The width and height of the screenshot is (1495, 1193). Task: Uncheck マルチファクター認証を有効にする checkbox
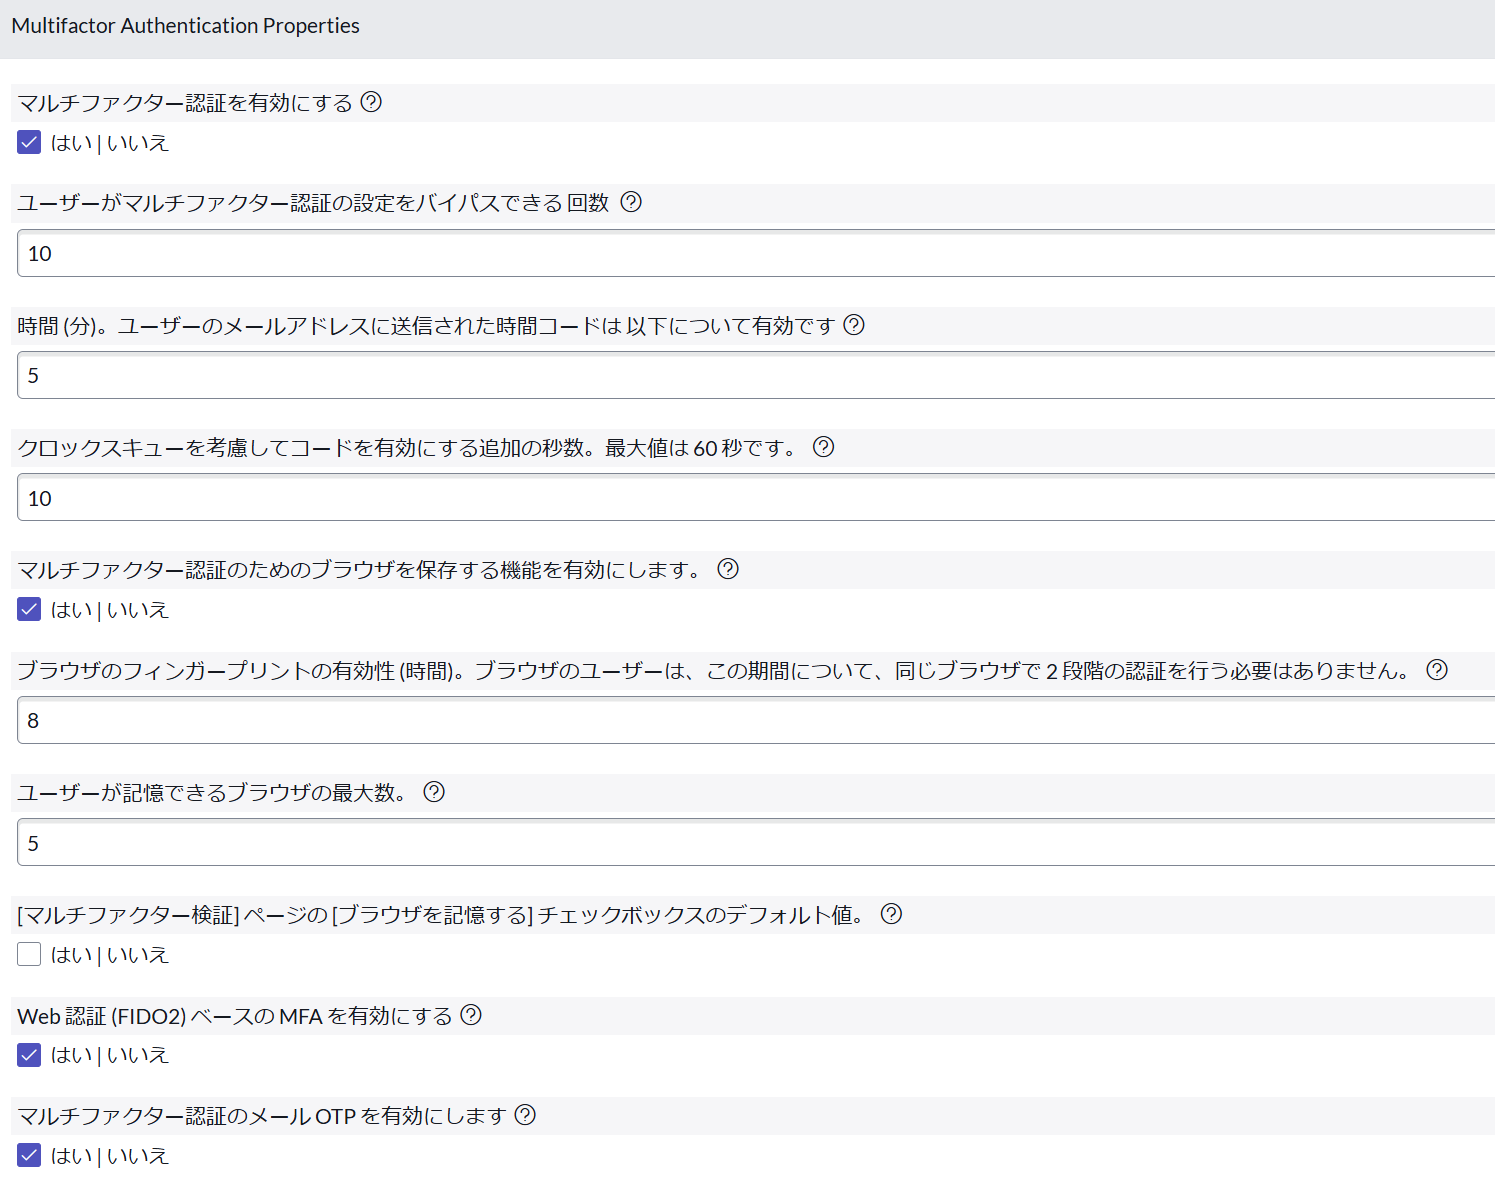pyautogui.click(x=29, y=142)
